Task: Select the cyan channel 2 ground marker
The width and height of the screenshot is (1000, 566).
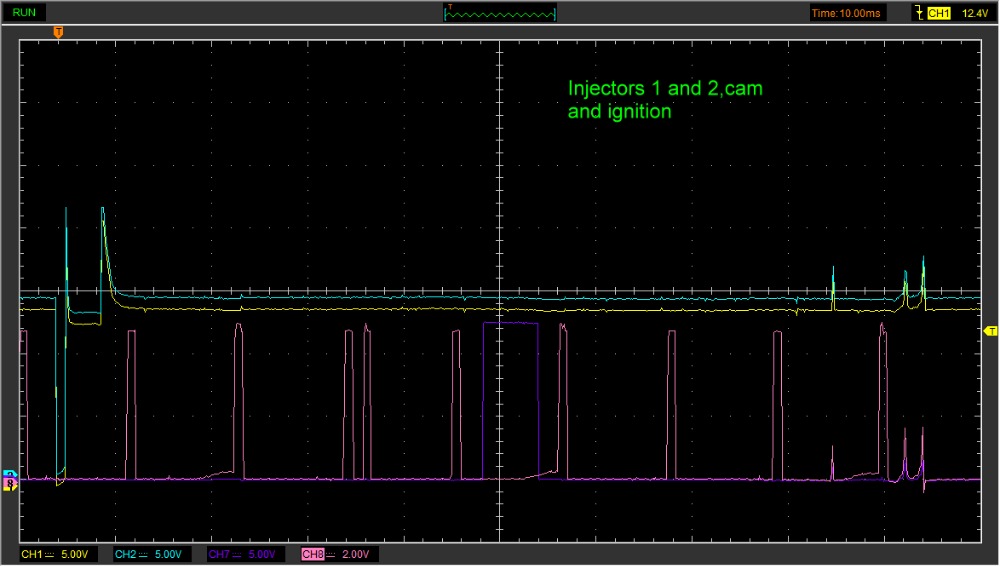Action: tap(11, 474)
